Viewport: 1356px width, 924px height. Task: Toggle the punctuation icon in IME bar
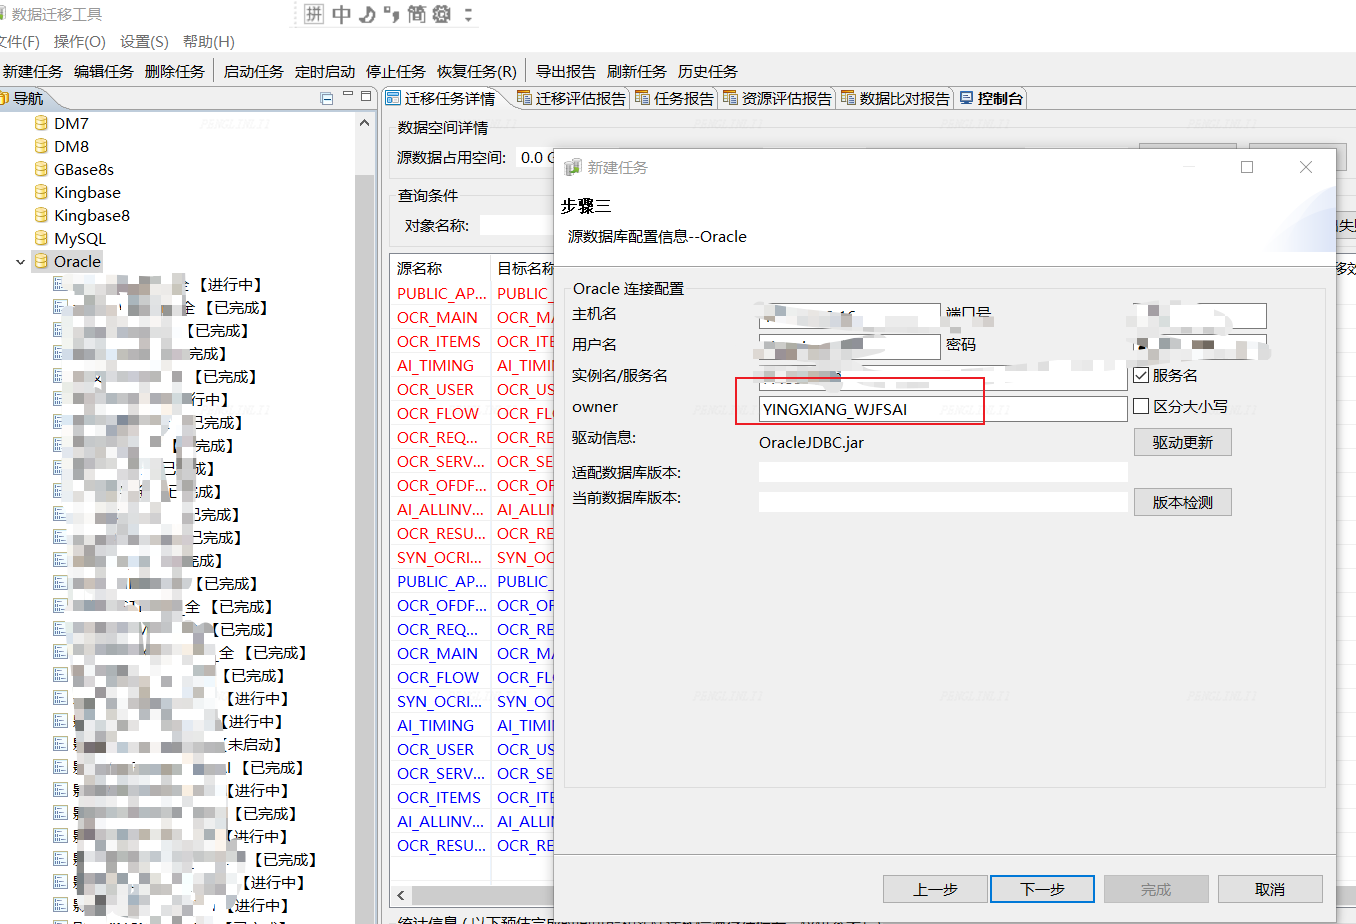(x=391, y=14)
